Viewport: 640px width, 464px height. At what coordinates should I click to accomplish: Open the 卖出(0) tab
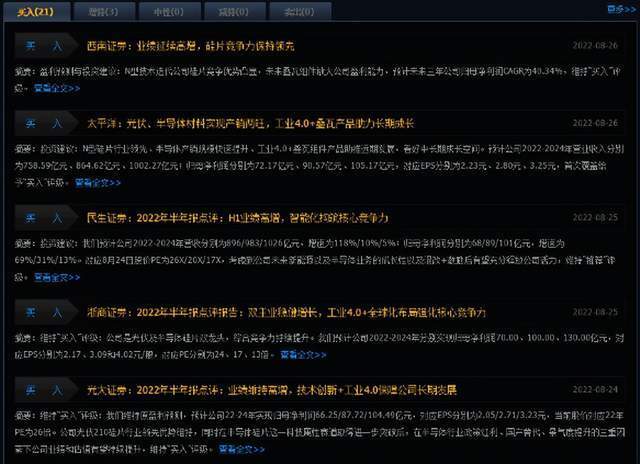299,11
